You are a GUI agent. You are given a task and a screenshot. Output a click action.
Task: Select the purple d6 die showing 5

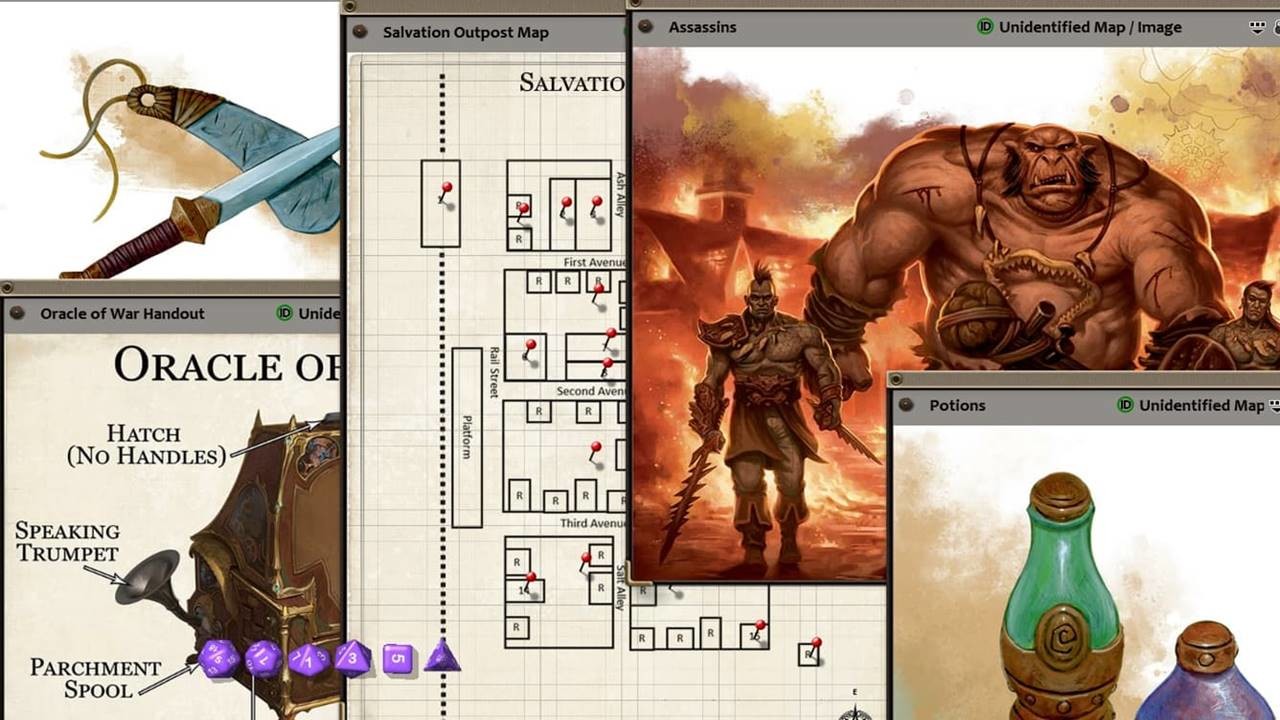(x=397, y=658)
